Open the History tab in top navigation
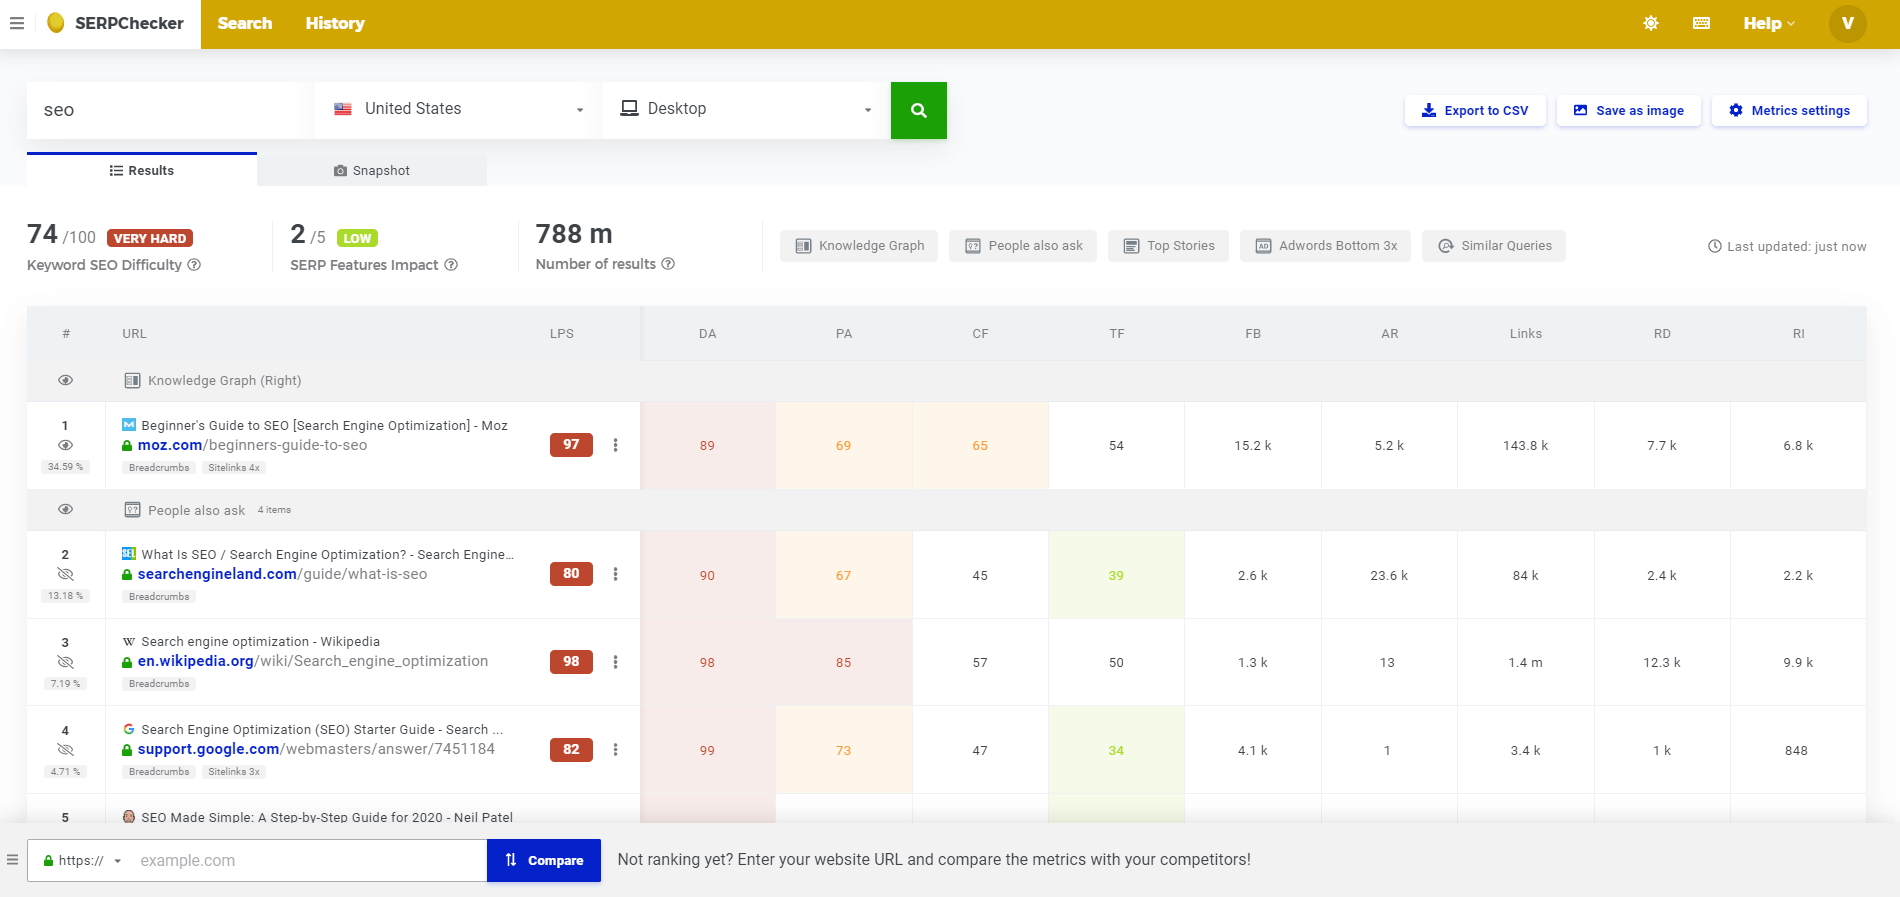1900x897 pixels. tap(335, 23)
